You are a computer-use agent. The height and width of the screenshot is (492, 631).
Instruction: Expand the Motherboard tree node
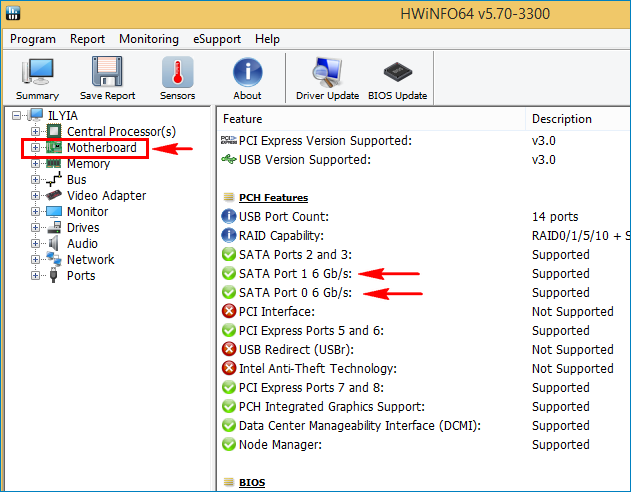click(36, 148)
